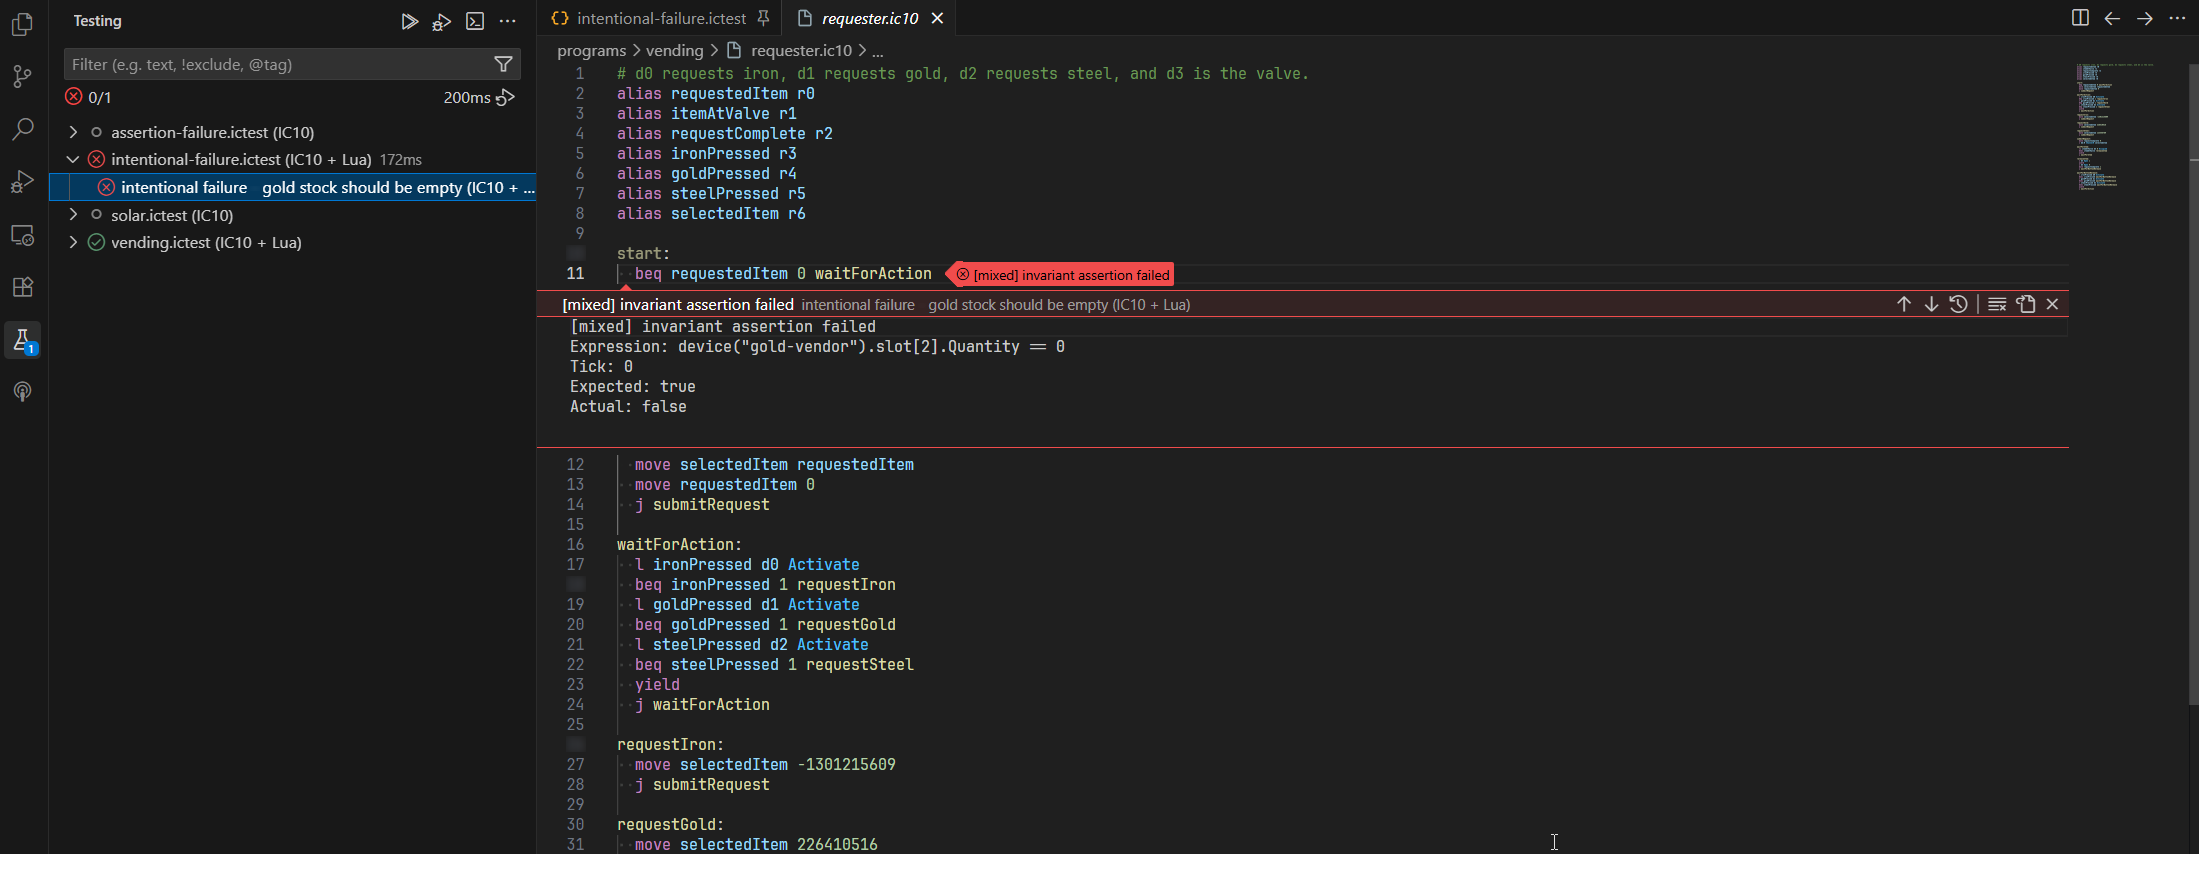Click 'Testing' panel title

(97, 21)
